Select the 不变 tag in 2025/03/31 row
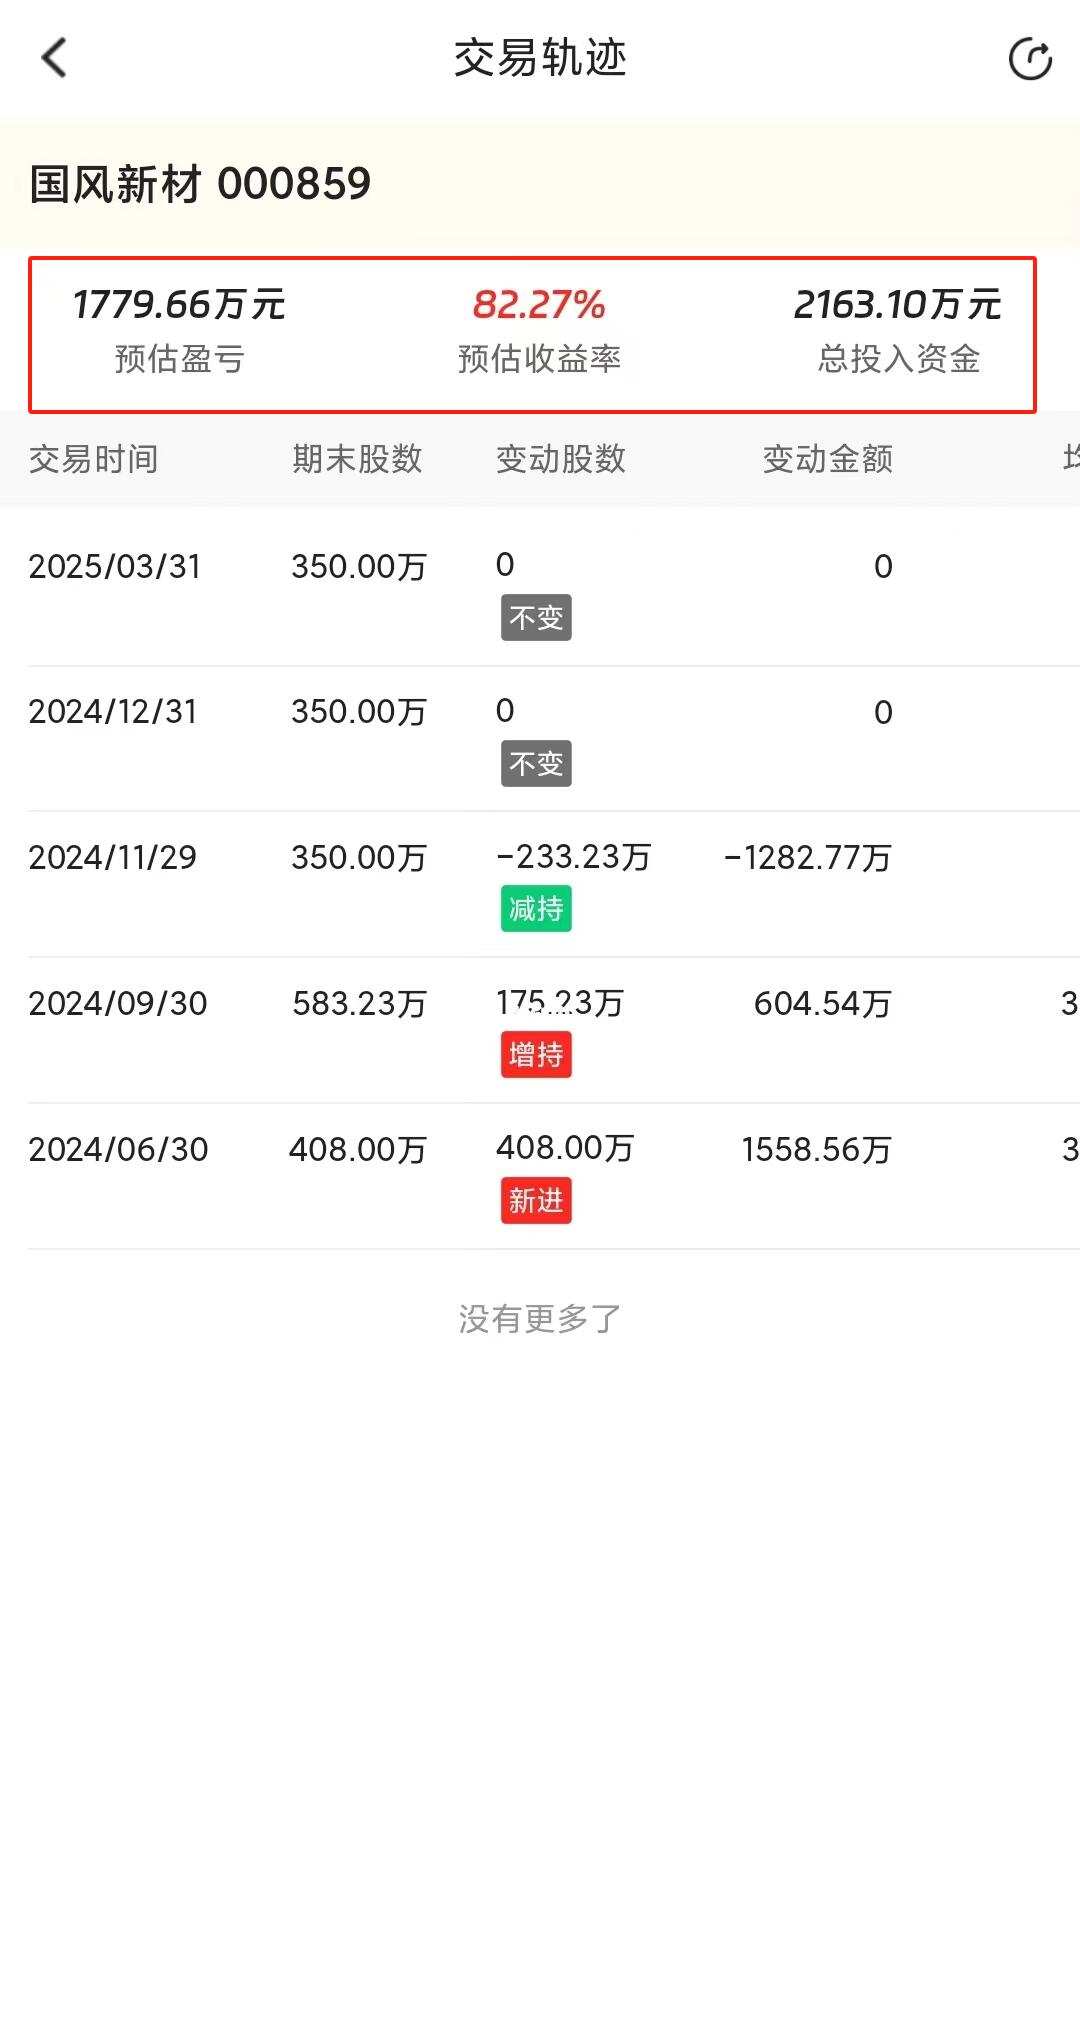The height and width of the screenshot is (2037, 1080). pos(536,618)
